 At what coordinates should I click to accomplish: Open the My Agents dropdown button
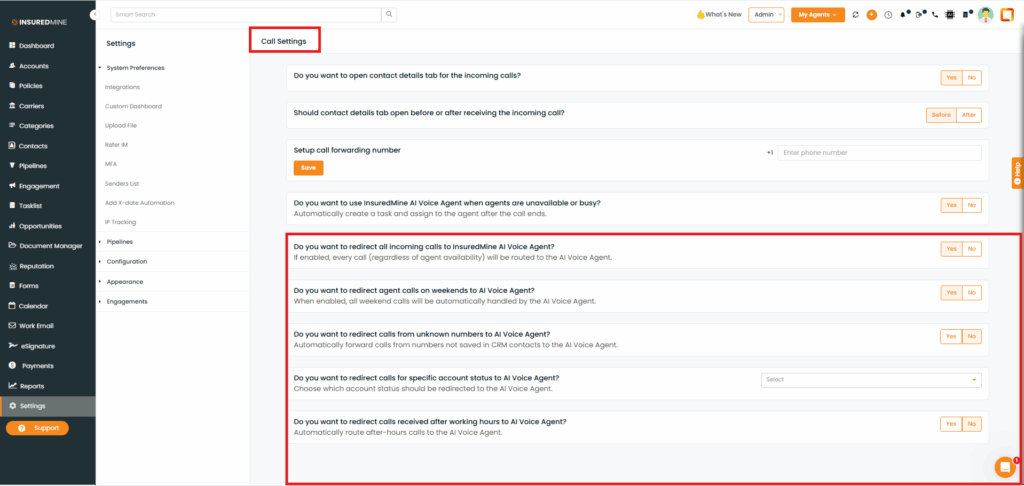coord(817,15)
